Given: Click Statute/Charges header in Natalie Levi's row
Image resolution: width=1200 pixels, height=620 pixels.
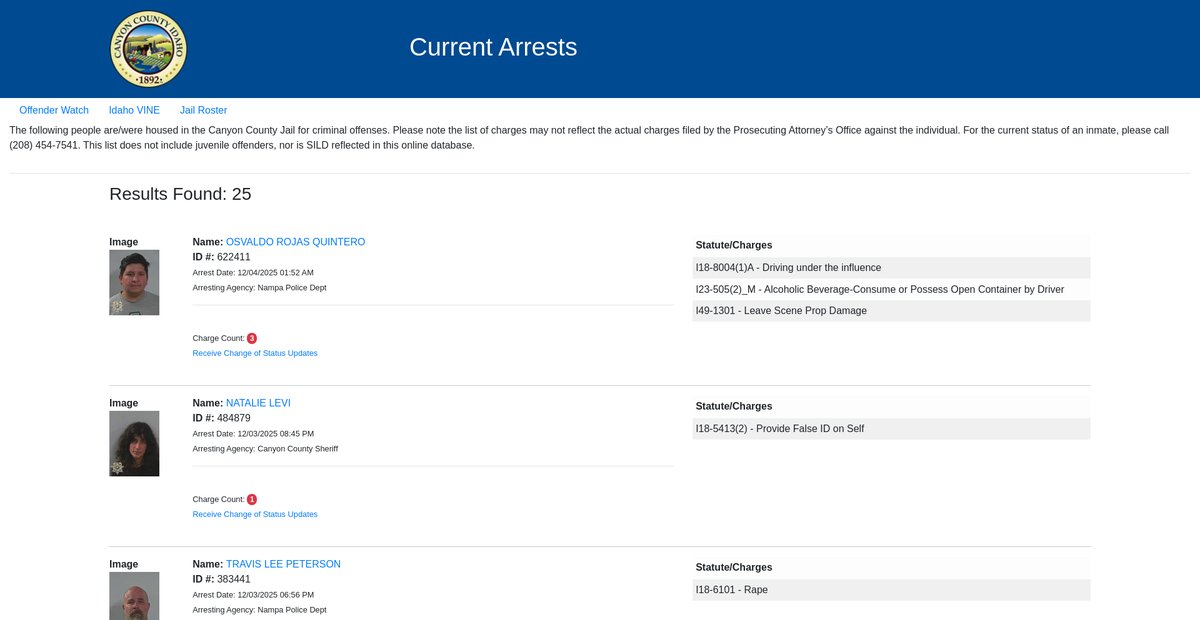Looking at the screenshot, I should pos(734,406).
